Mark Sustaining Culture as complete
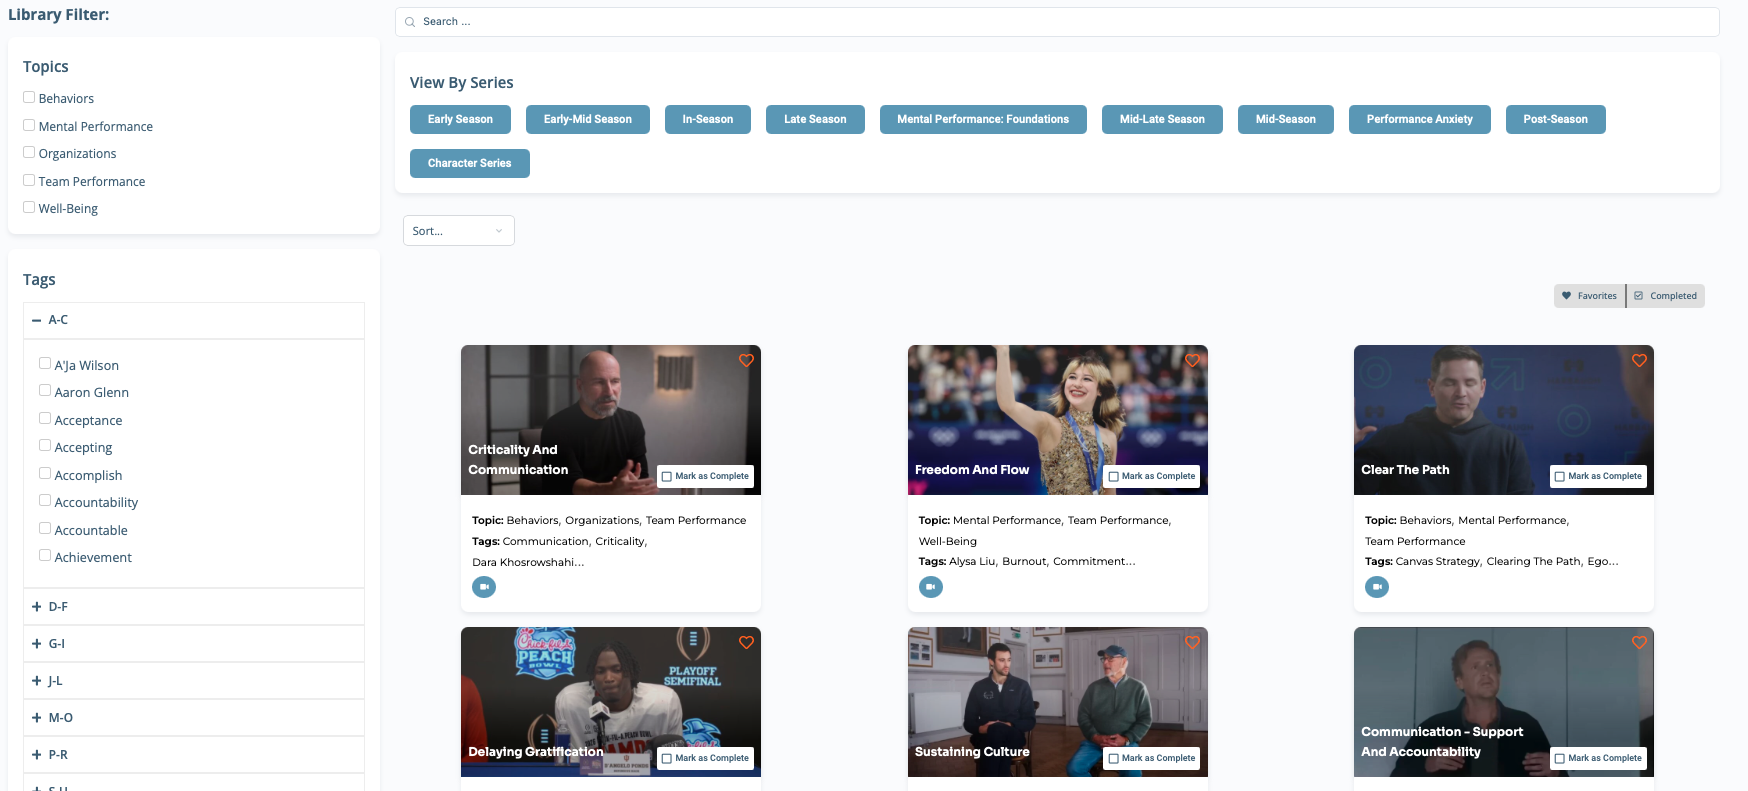The width and height of the screenshot is (1748, 791). click(x=1152, y=758)
